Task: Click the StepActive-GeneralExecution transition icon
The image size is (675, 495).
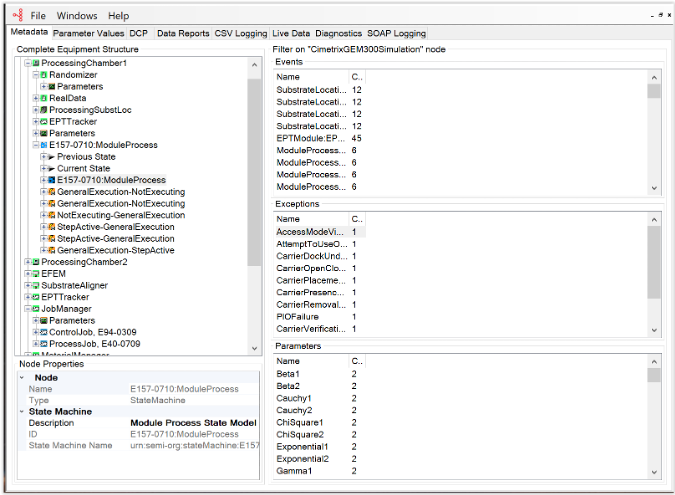Action: [51, 239]
